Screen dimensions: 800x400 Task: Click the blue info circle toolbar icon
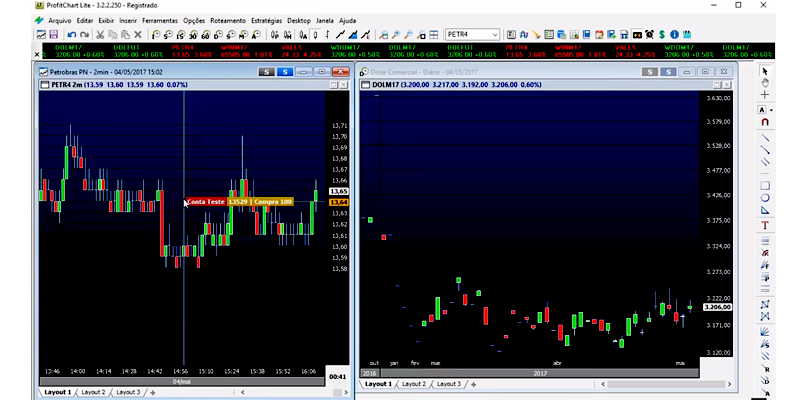[x=674, y=35]
